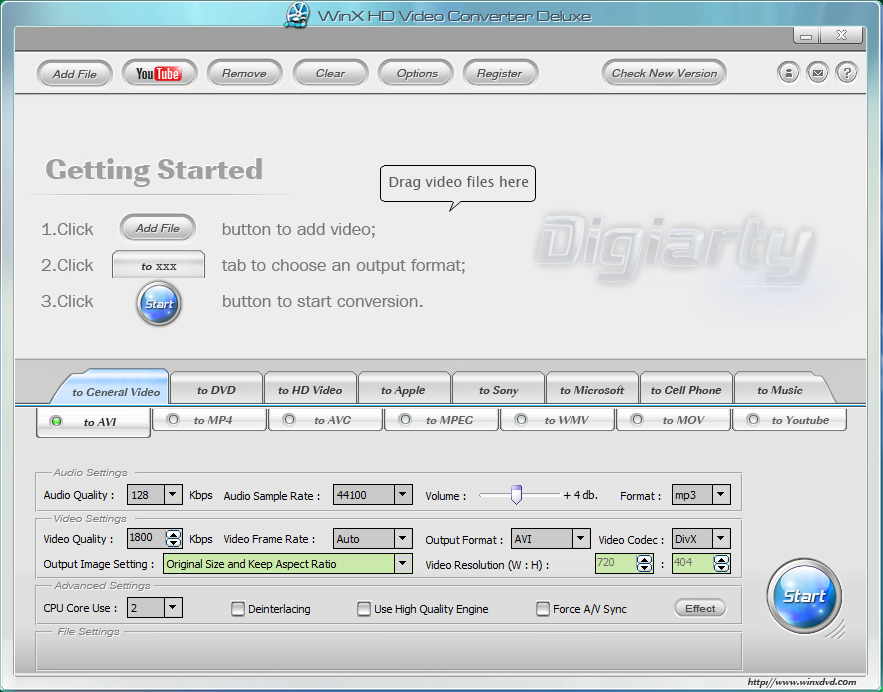
Task: Select the to AVI radio option
Action: 56,422
